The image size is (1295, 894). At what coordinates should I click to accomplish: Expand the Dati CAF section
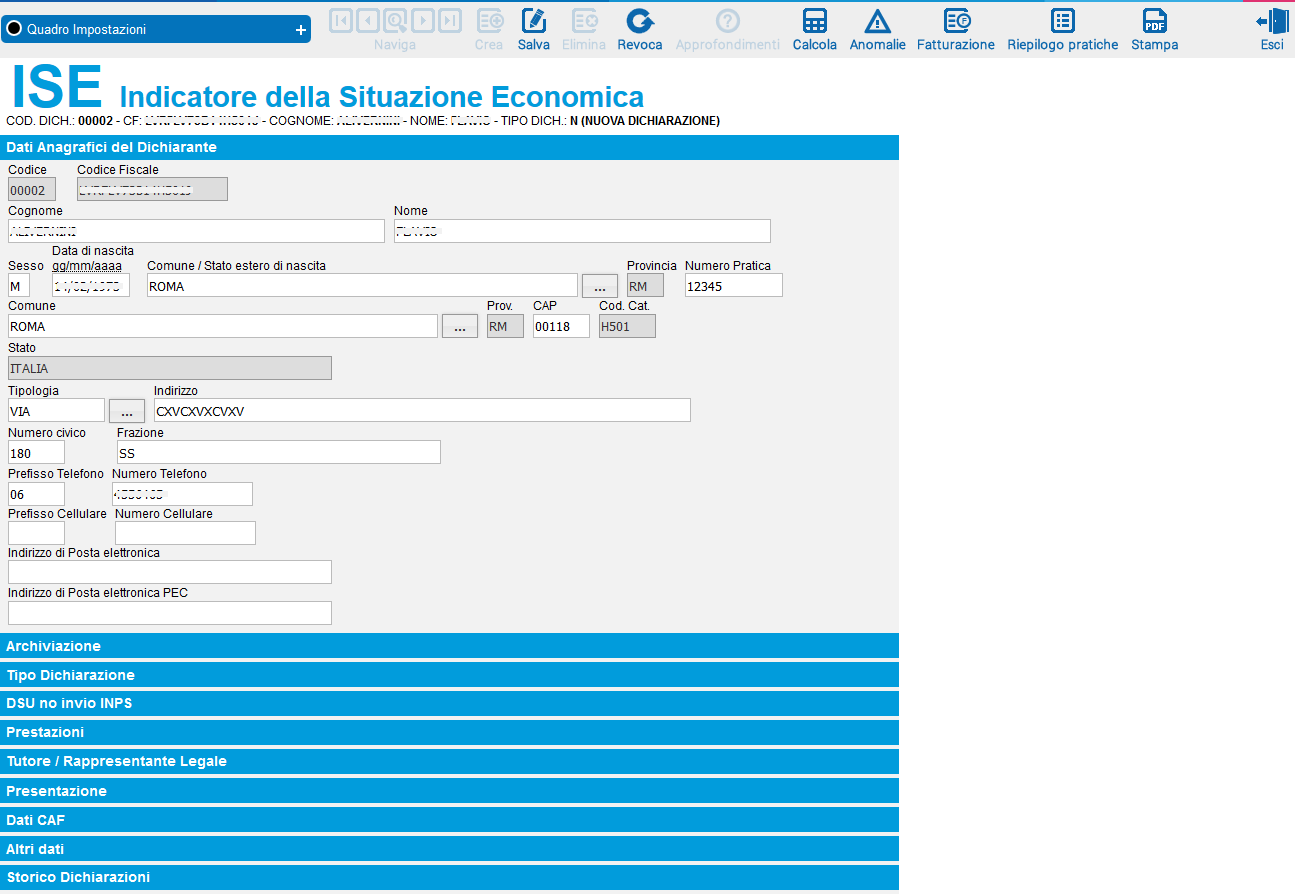[x=449, y=820]
